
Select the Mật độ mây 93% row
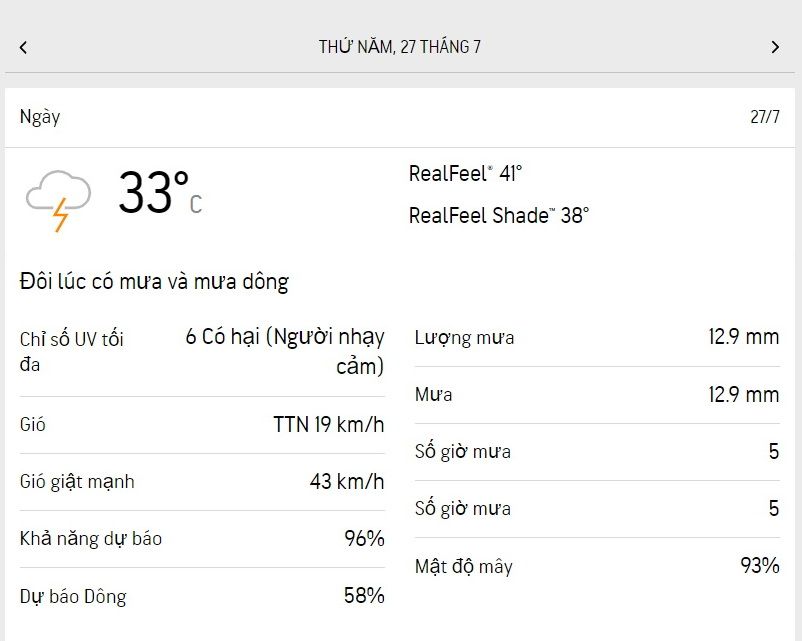coord(597,566)
